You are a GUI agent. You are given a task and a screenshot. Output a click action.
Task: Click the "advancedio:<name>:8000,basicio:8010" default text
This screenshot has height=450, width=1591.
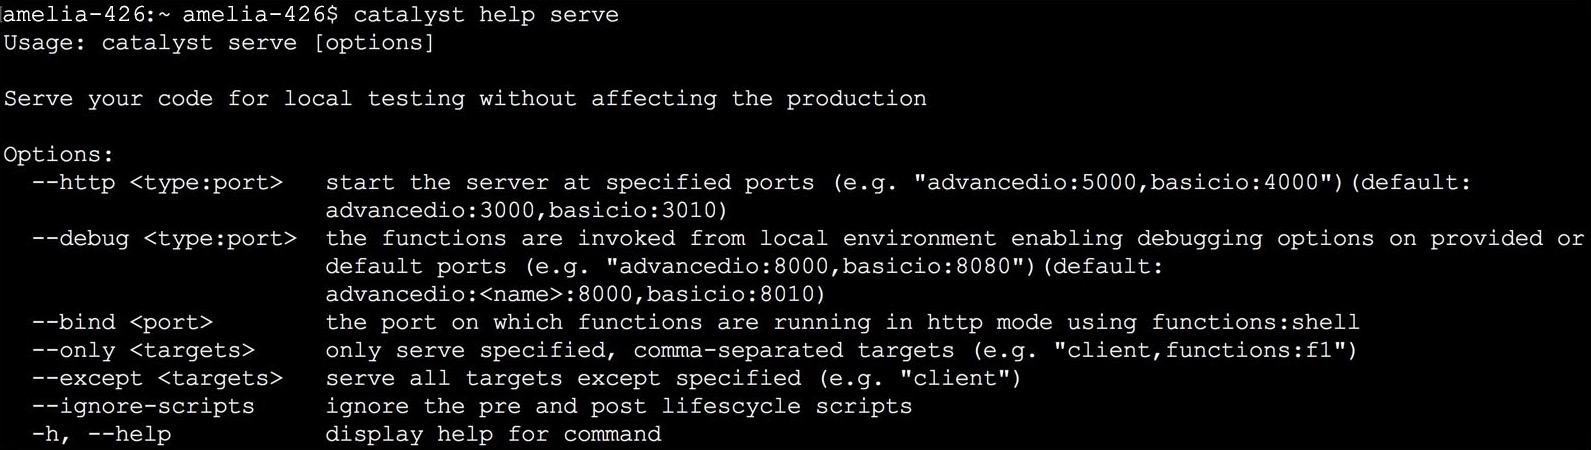pyautogui.click(x=575, y=295)
